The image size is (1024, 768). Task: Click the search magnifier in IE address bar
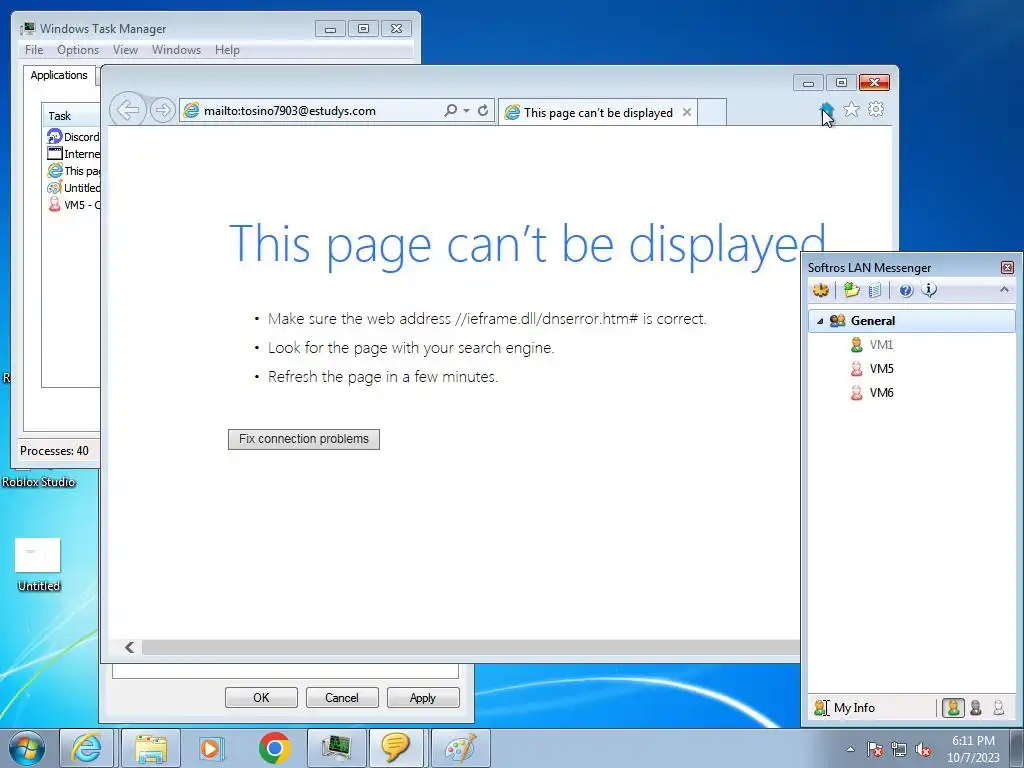point(451,110)
